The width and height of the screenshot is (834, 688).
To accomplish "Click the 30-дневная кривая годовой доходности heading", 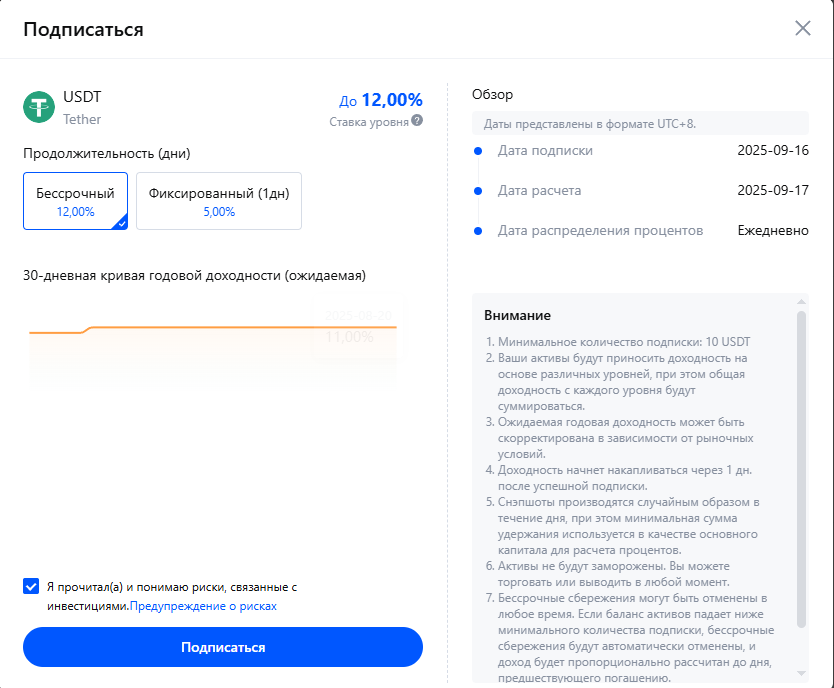I will tap(195, 275).
